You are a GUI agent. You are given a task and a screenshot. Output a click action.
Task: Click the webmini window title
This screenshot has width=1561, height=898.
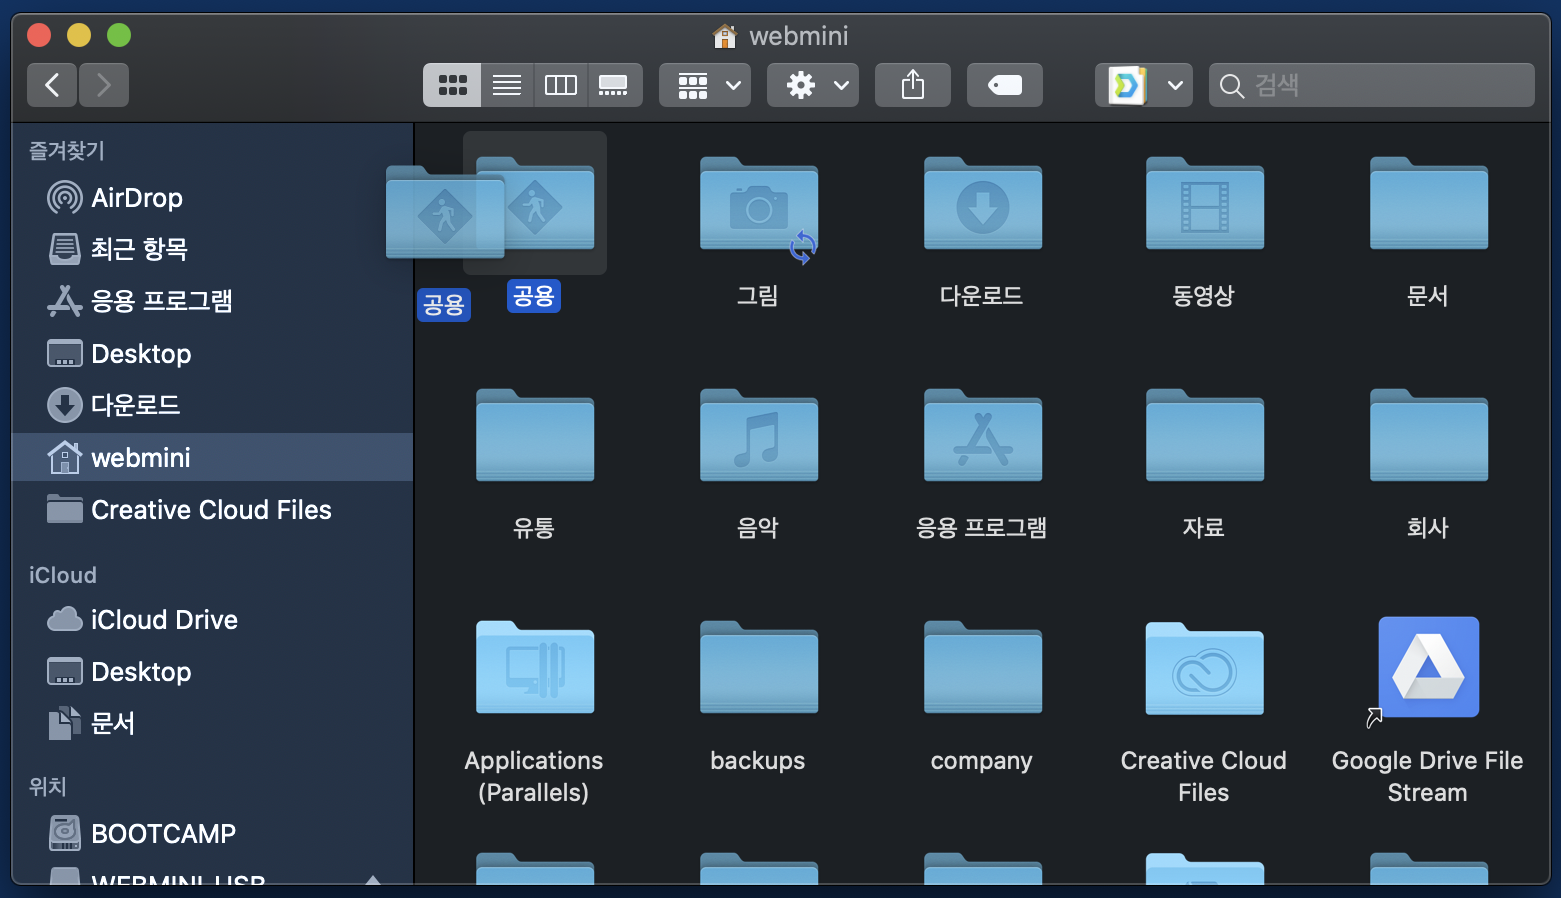781,36
